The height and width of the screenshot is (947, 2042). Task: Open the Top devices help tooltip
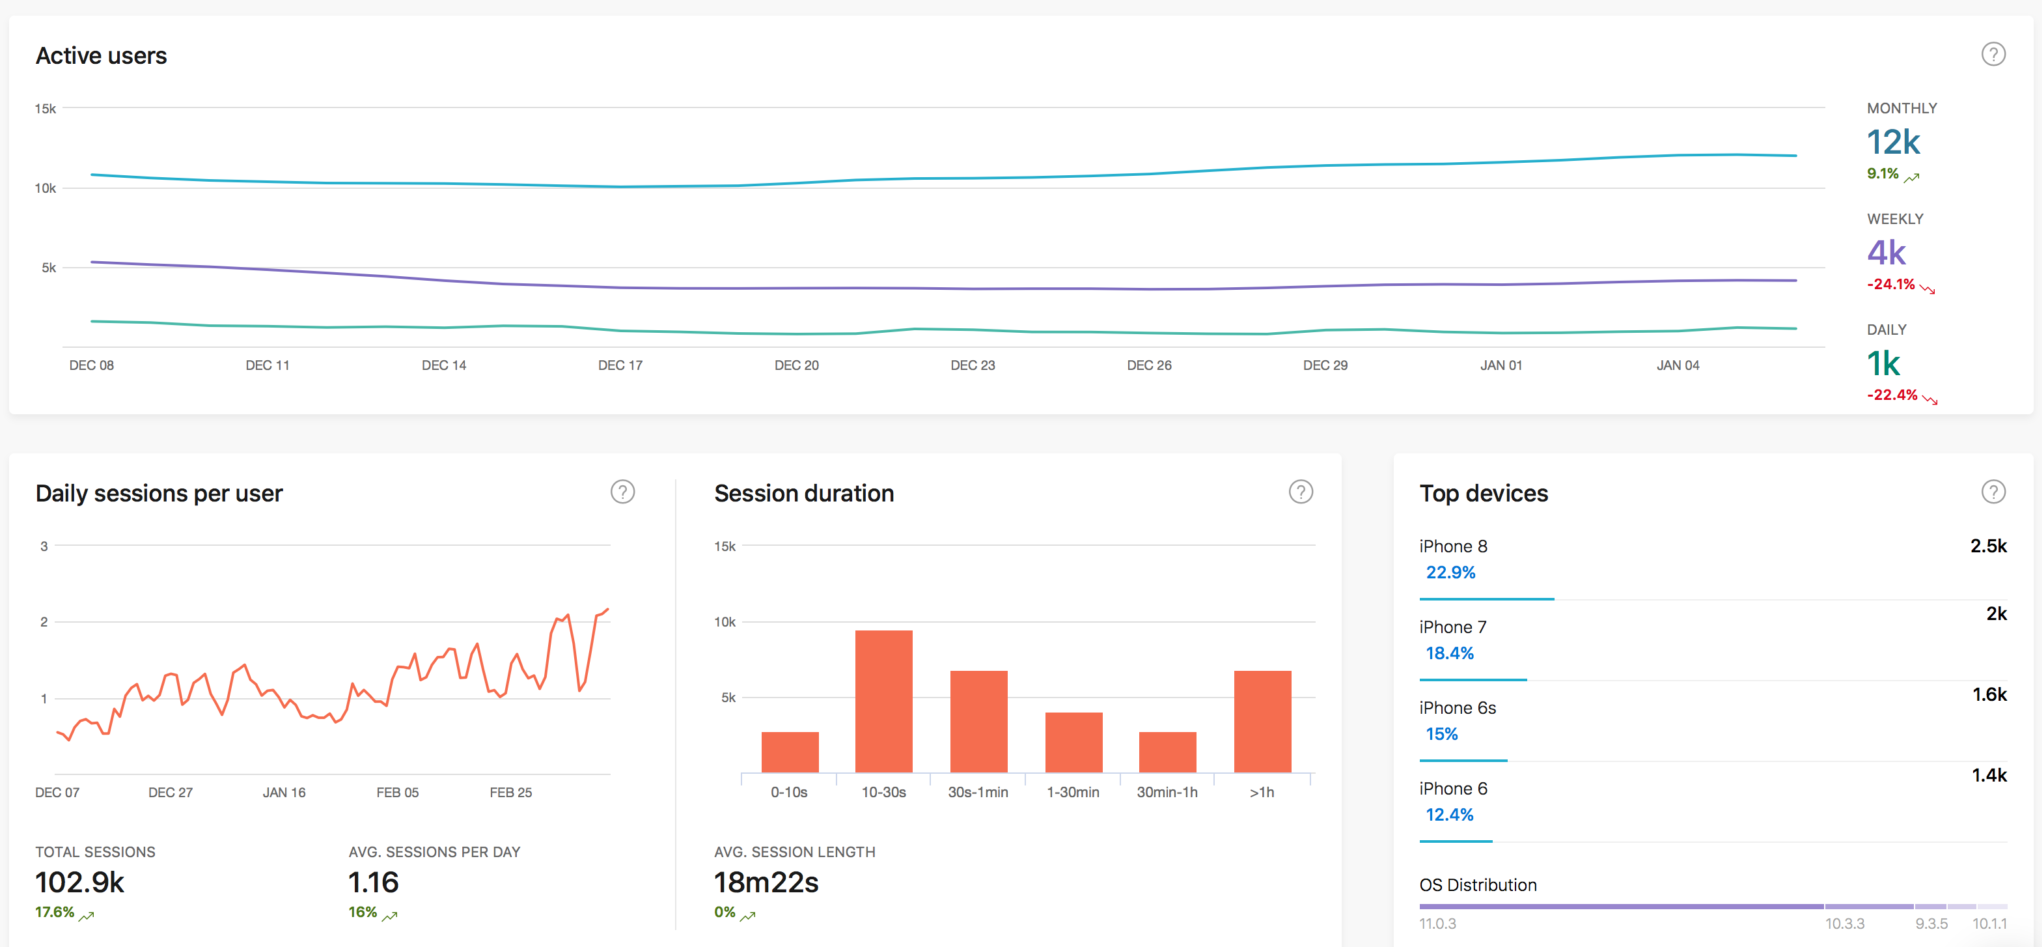1993,492
